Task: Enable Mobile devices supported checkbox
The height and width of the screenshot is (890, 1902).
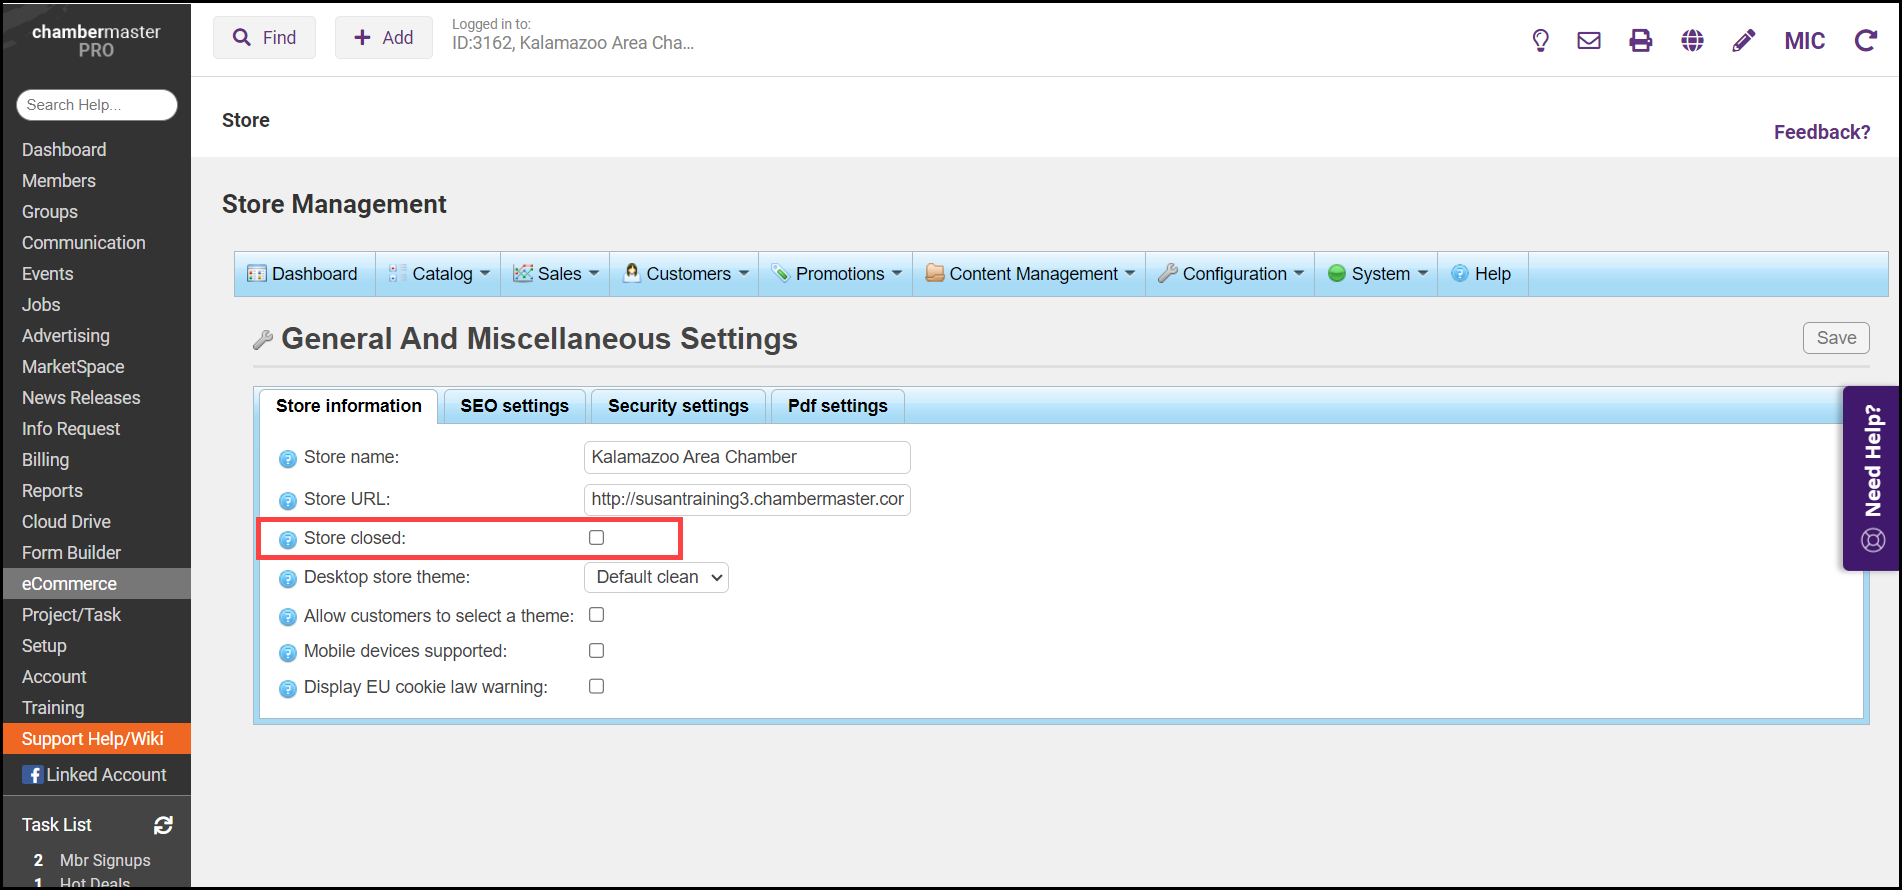Action: click(597, 651)
